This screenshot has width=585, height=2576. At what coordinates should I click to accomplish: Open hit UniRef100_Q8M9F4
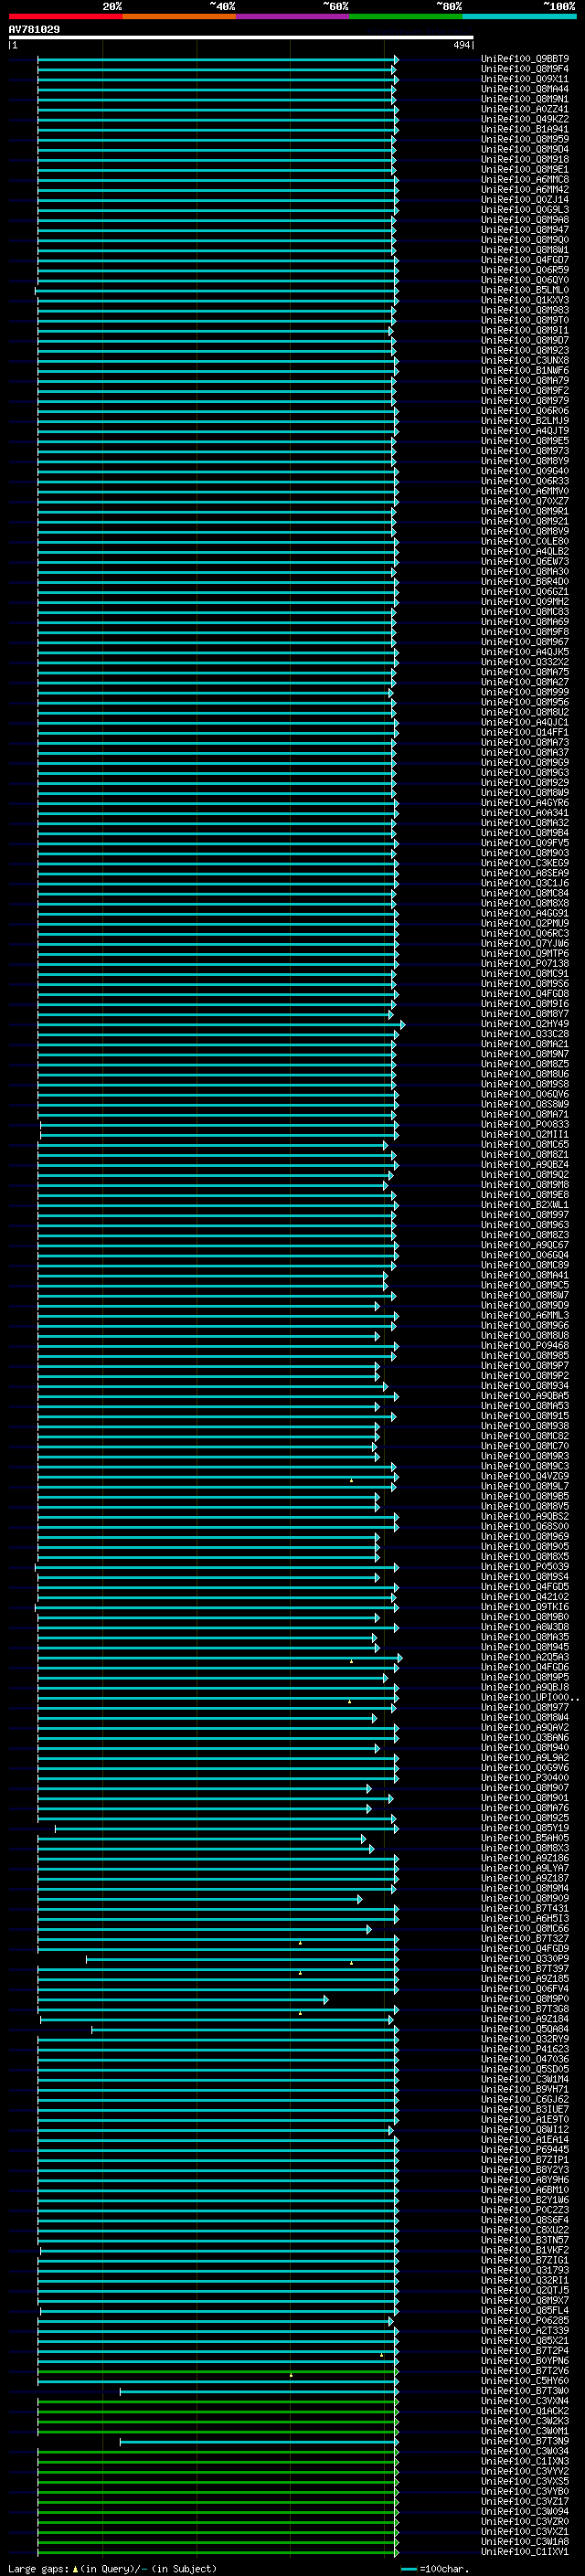pyautogui.click(x=525, y=69)
